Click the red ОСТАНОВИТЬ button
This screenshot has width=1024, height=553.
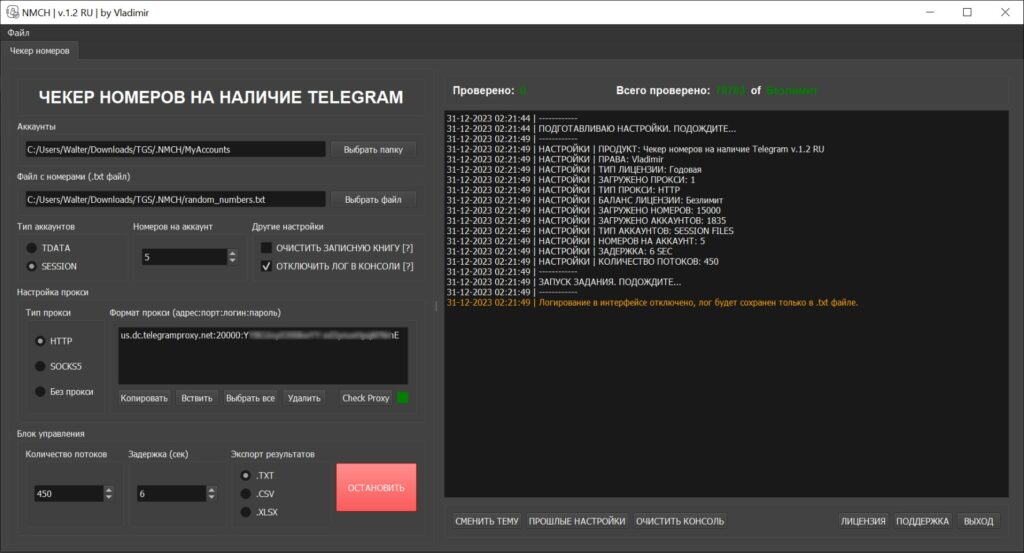(376, 488)
